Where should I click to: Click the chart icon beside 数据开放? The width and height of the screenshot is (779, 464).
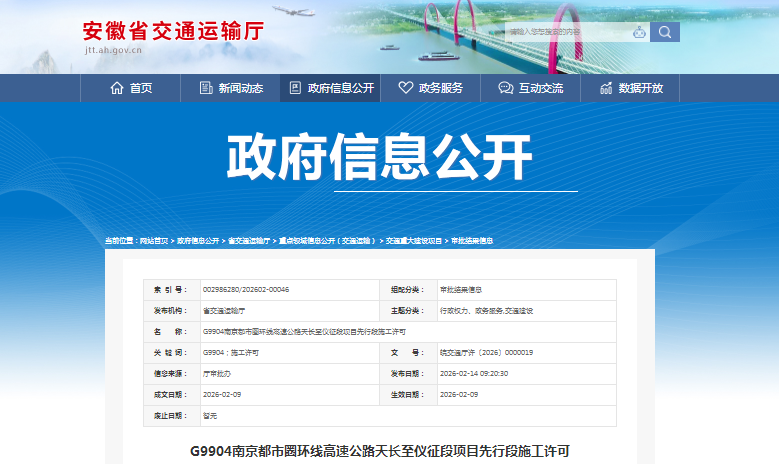606,88
